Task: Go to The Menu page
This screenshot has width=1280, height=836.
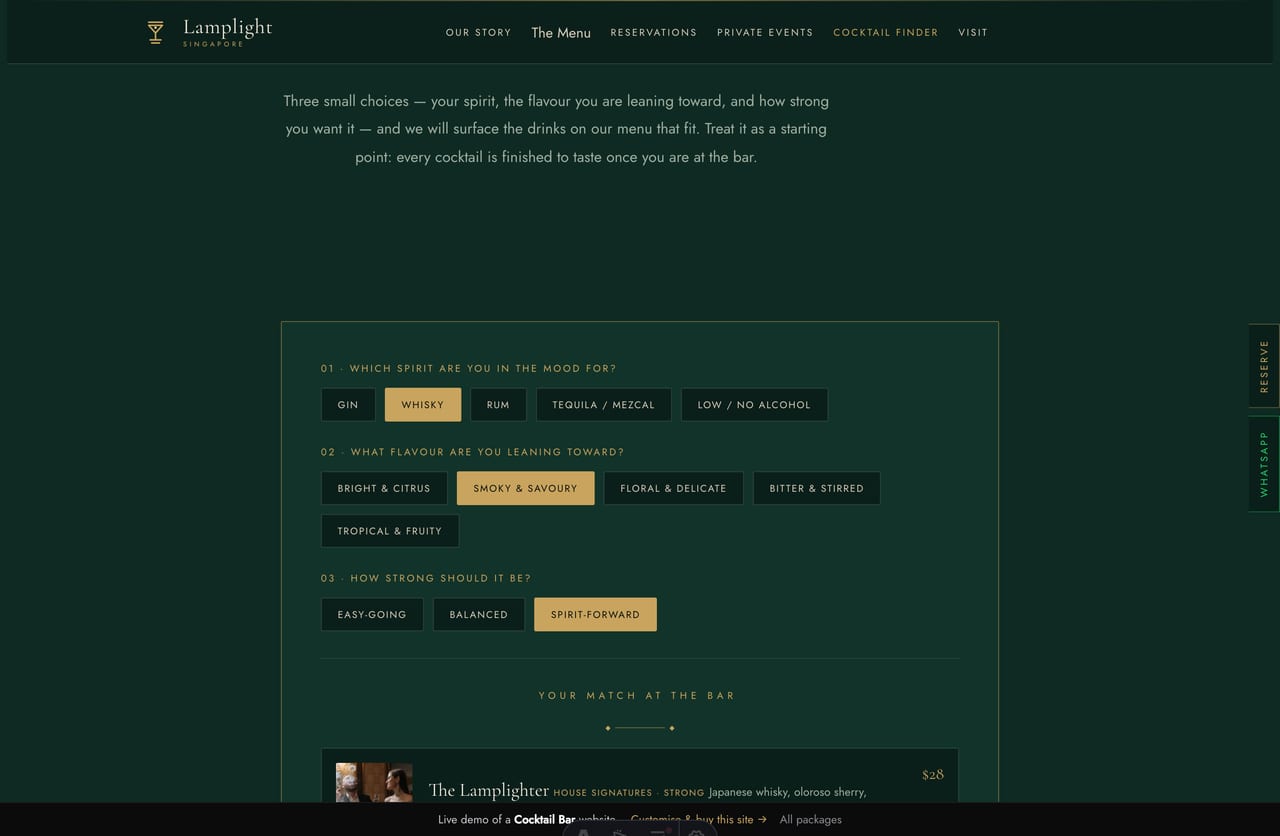Action: [x=561, y=33]
